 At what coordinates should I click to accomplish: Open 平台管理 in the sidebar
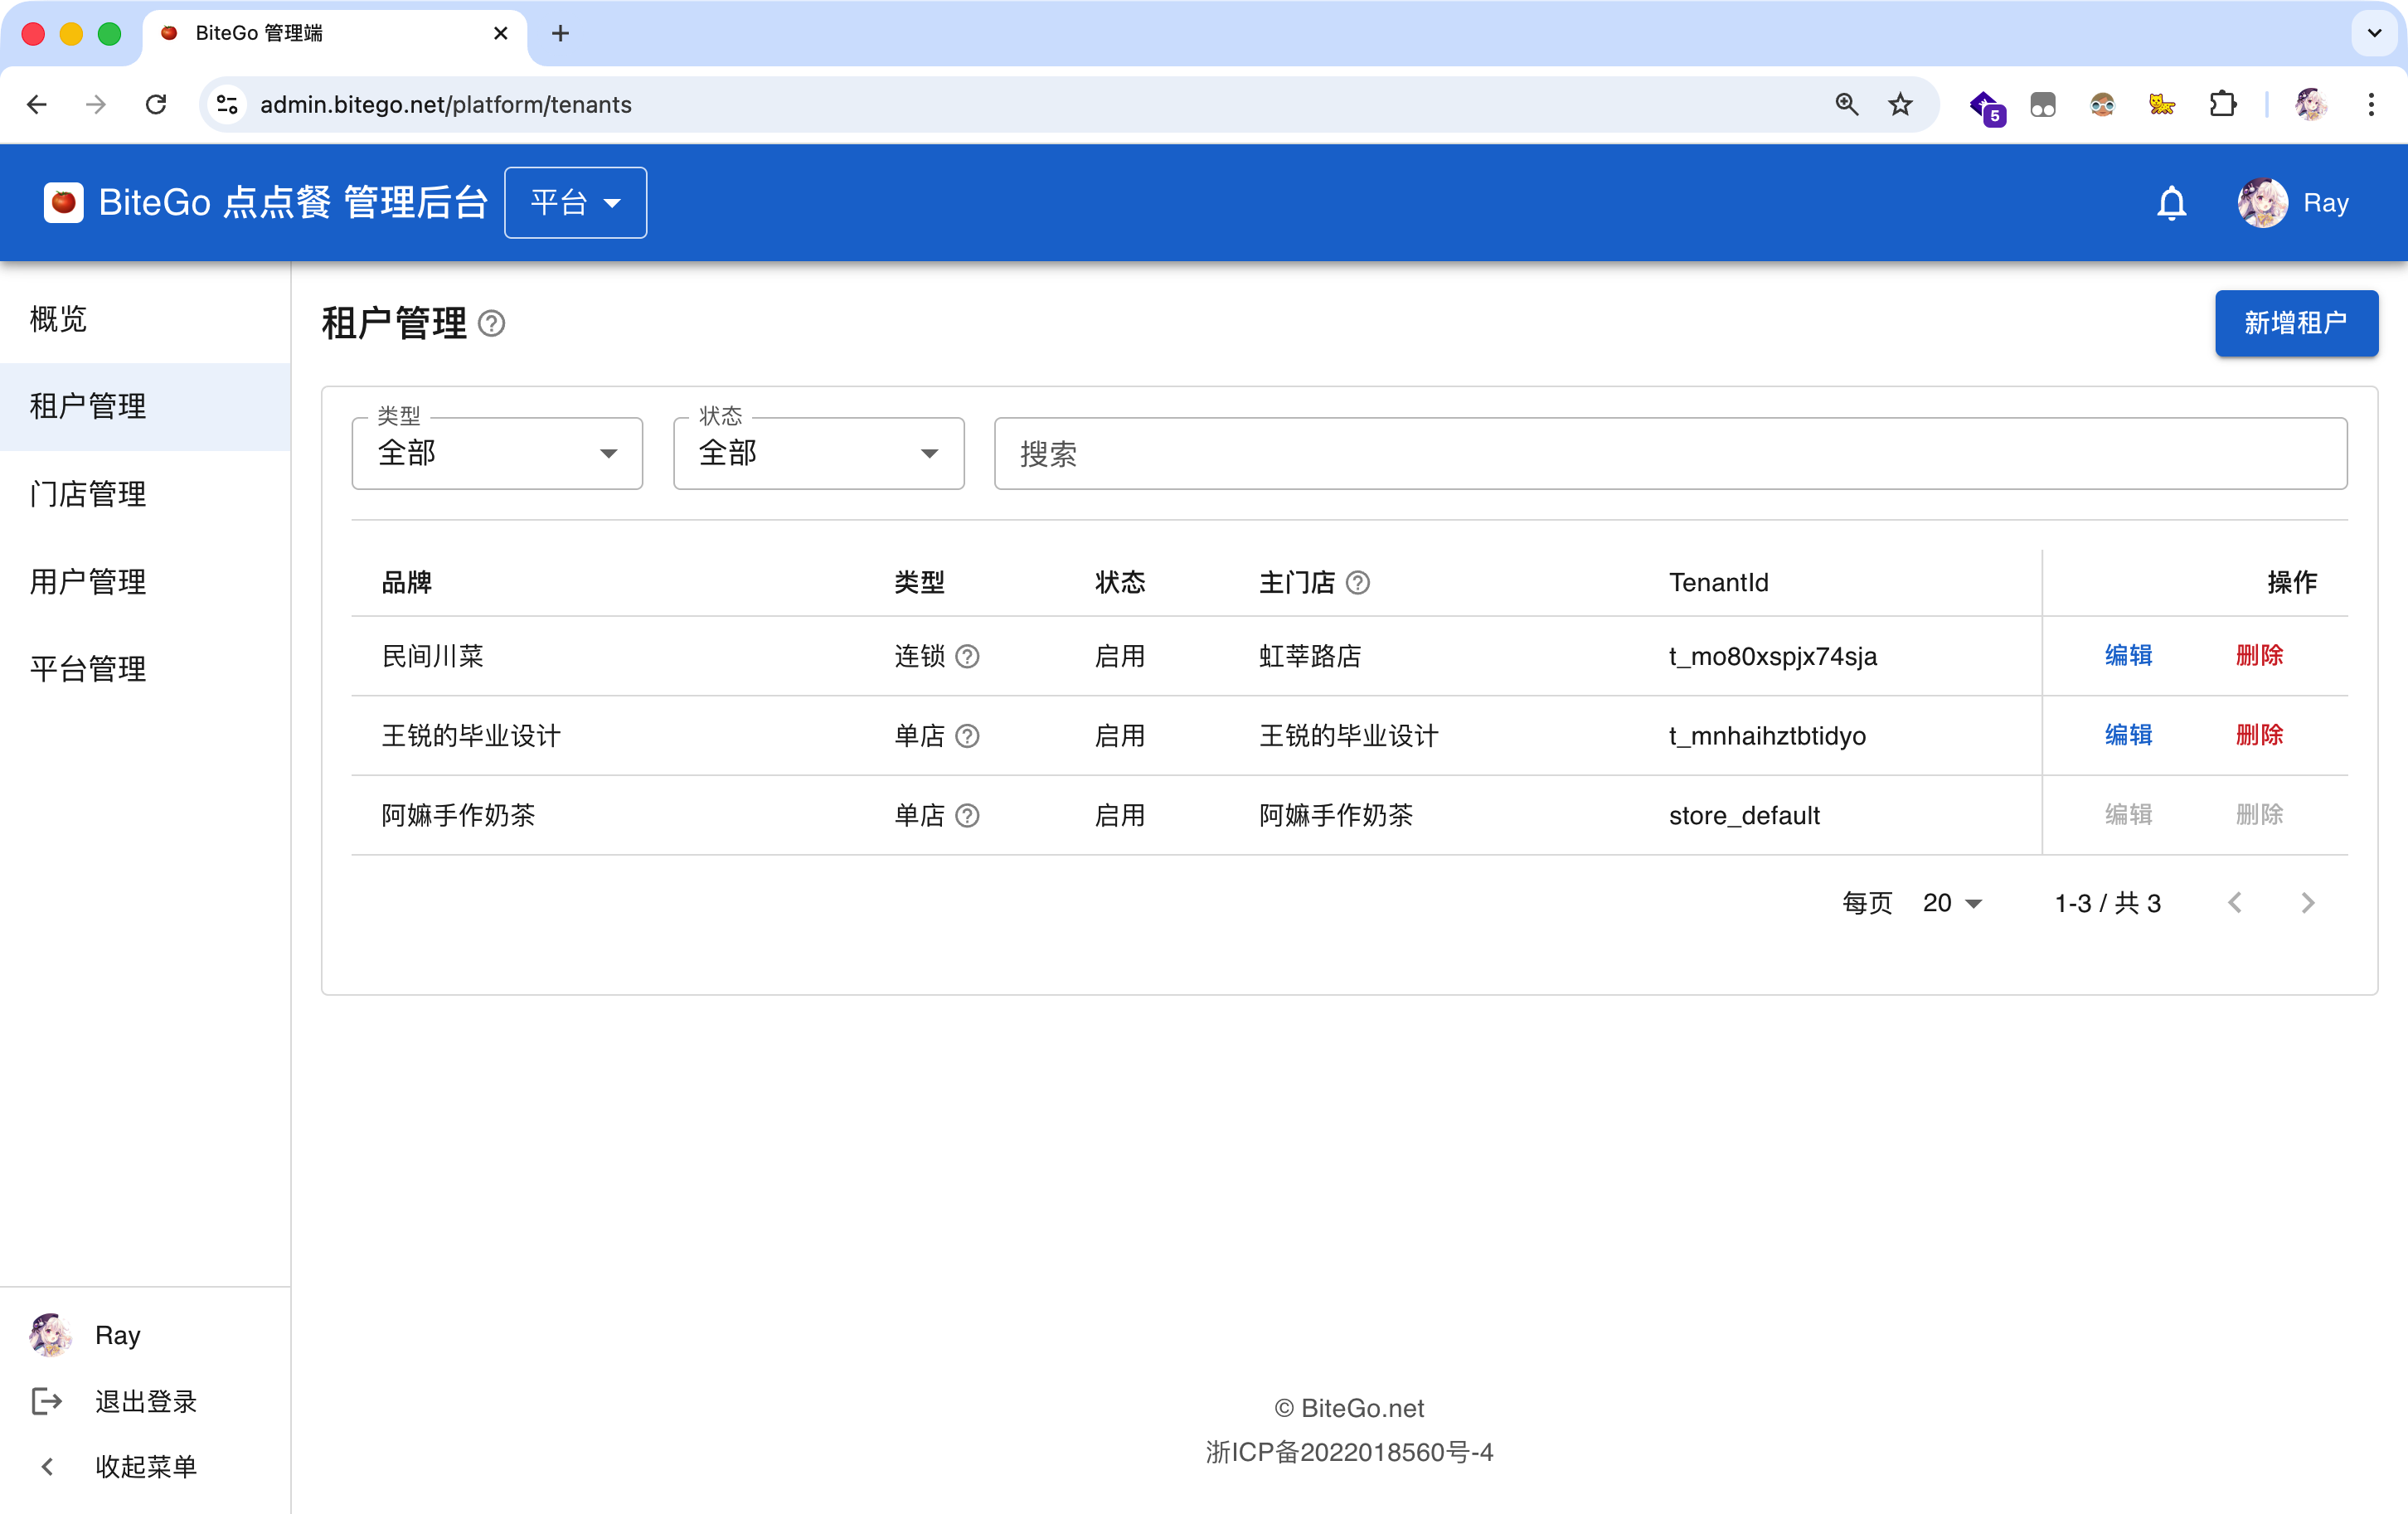pyautogui.click(x=145, y=669)
